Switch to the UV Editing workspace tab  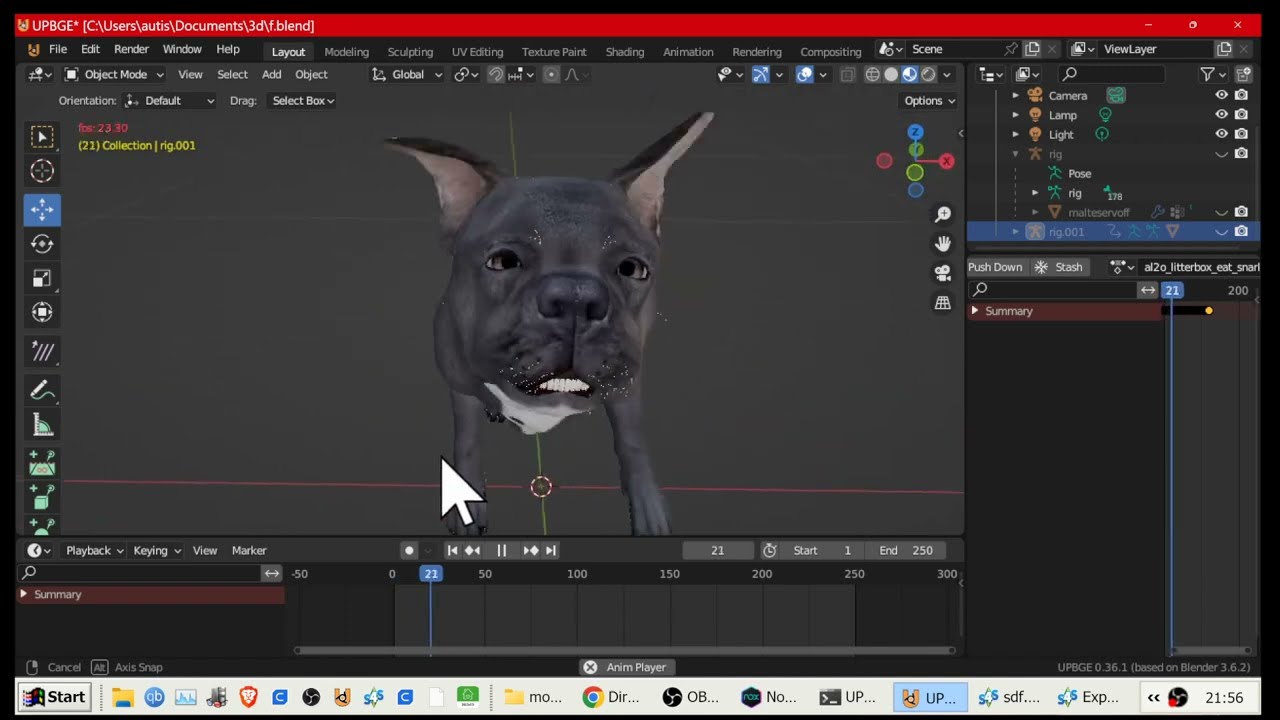477,51
